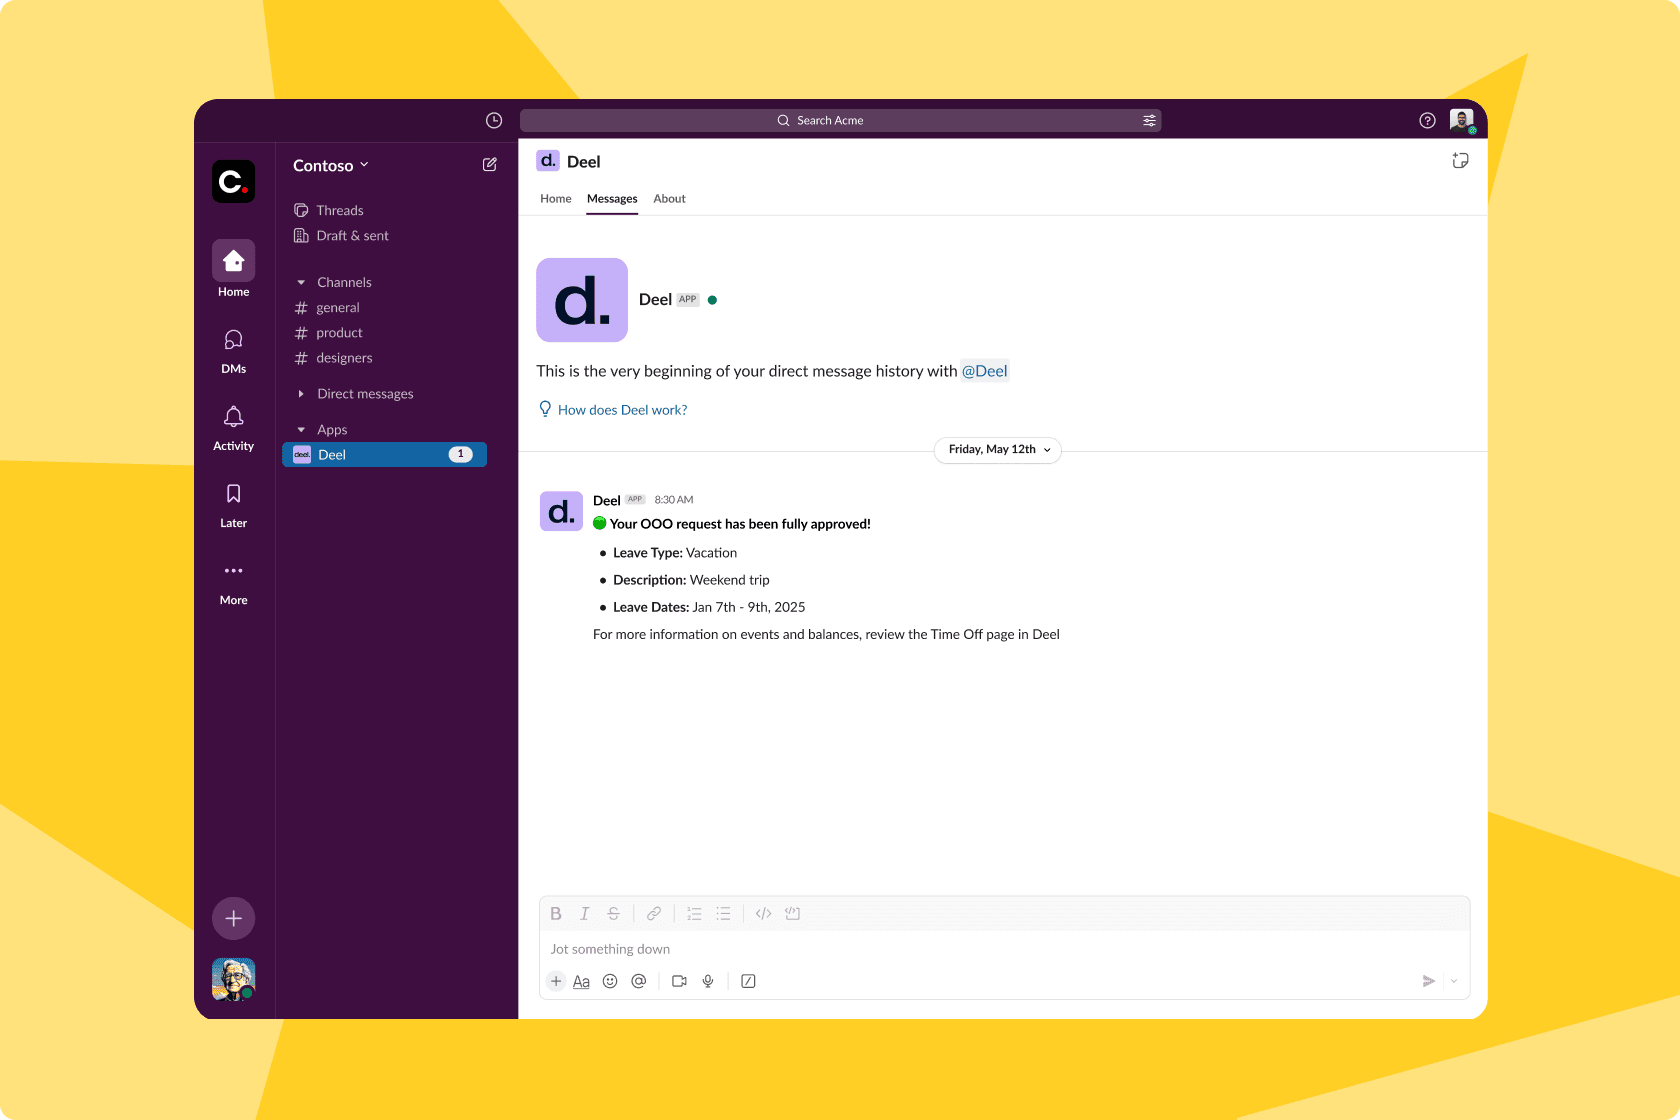Click the Search Acme input field

(840, 120)
